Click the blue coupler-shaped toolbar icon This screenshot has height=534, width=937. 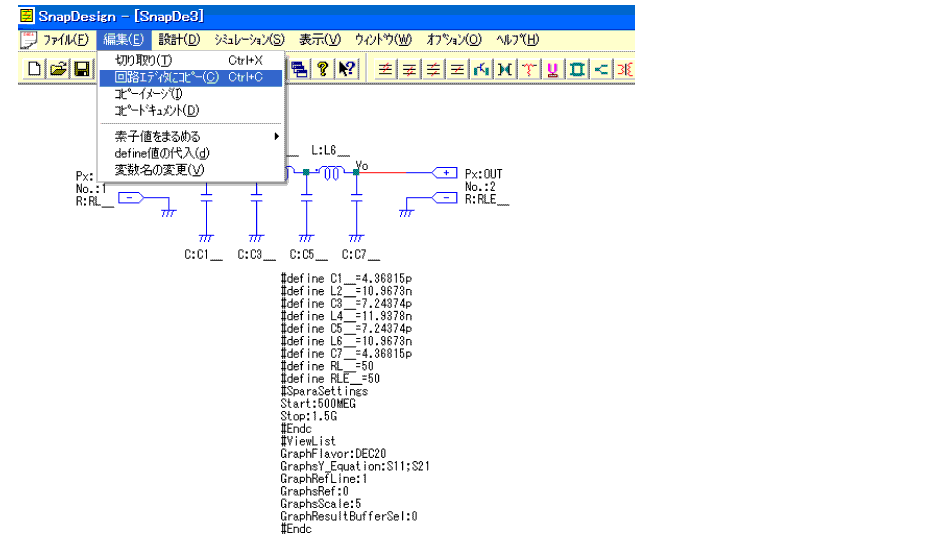tap(505, 69)
